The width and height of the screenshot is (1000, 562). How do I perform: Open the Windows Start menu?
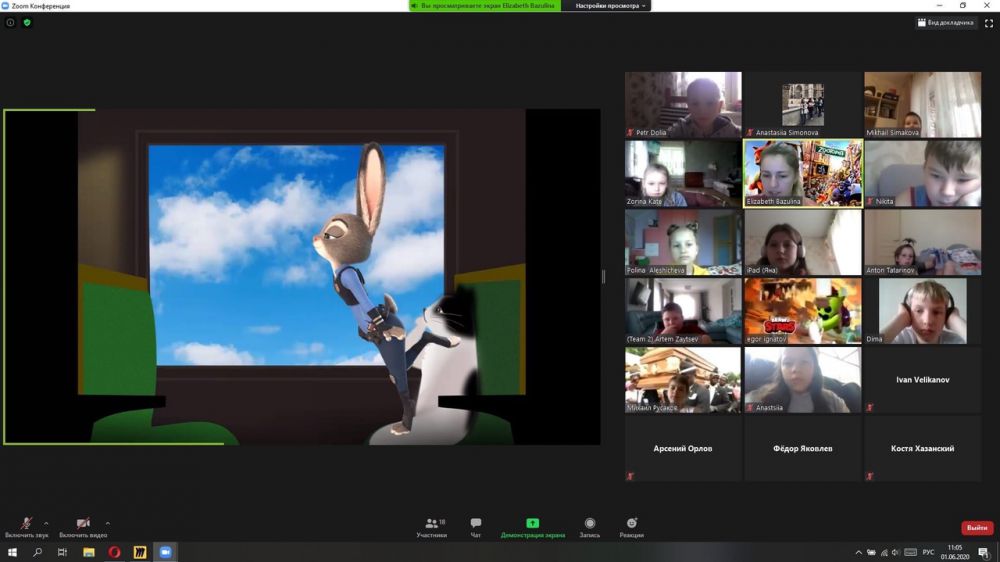tap(12, 552)
